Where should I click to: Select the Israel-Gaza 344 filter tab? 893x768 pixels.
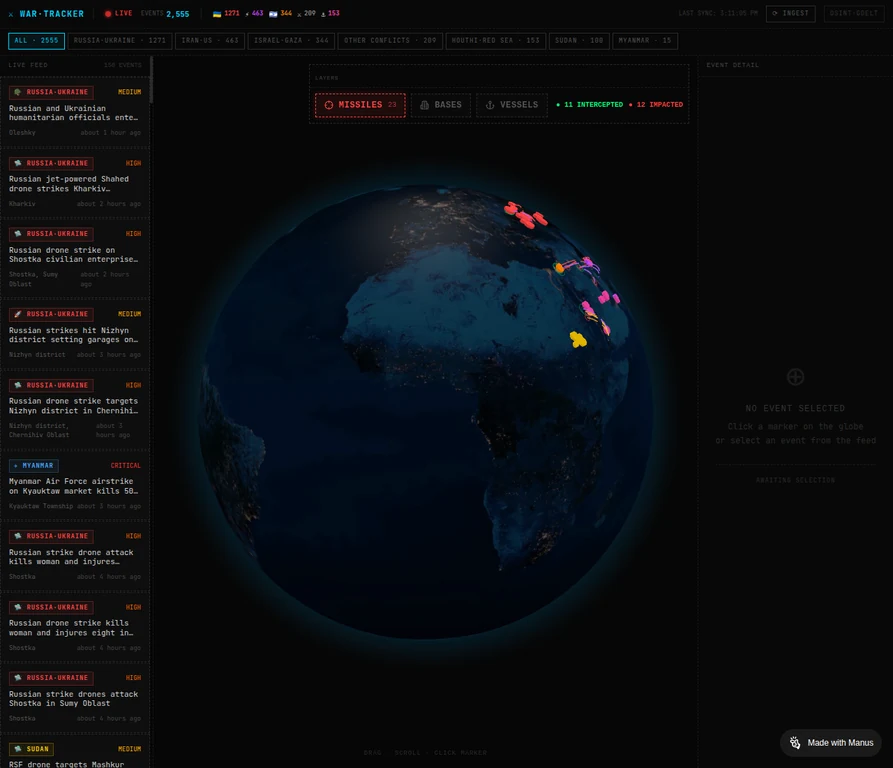pos(291,40)
